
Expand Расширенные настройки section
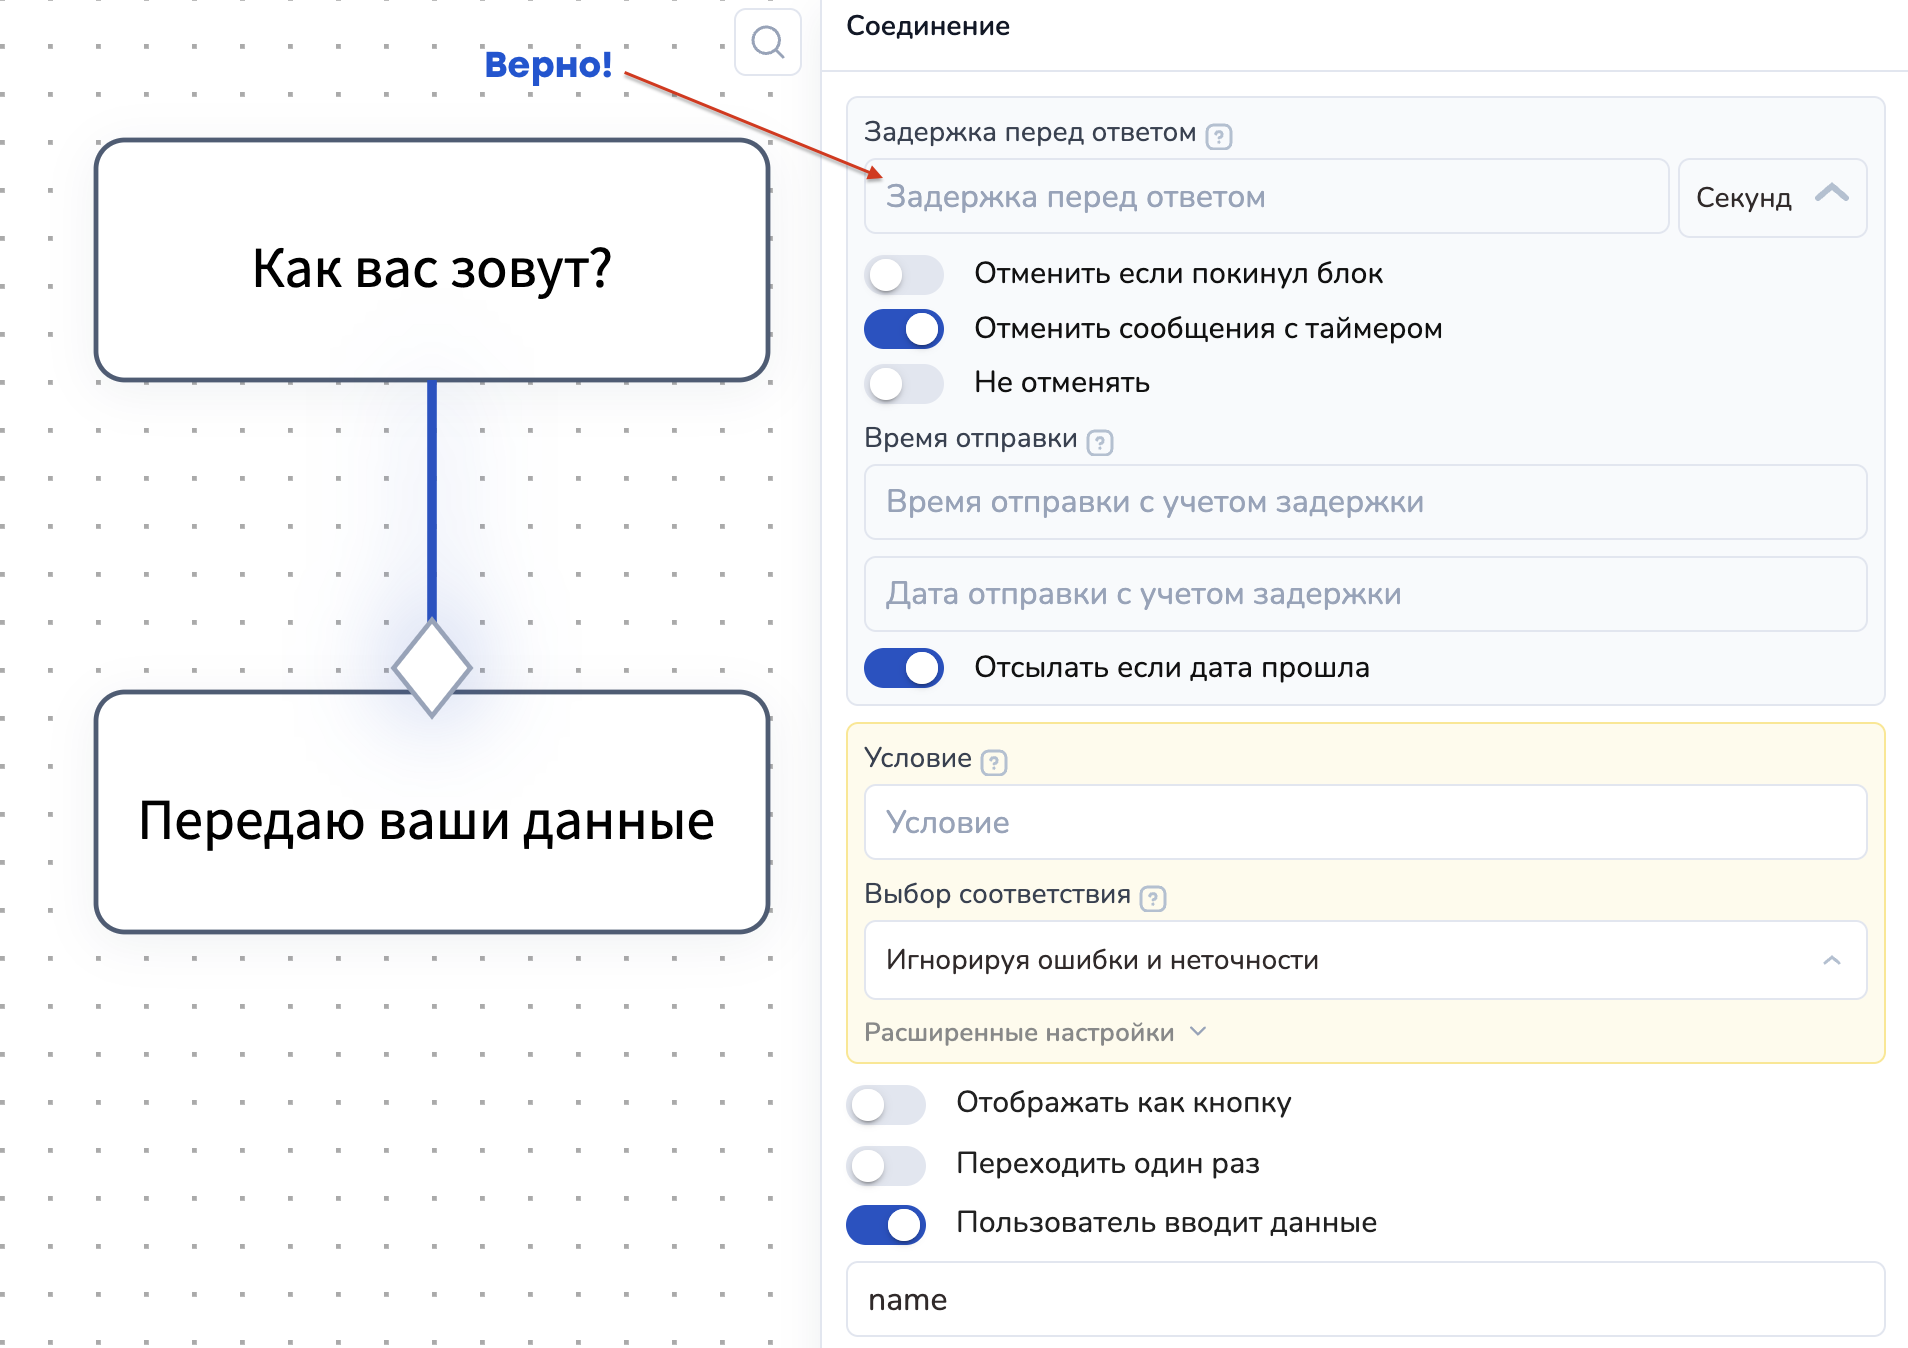pyautogui.click(x=1034, y=1032)
